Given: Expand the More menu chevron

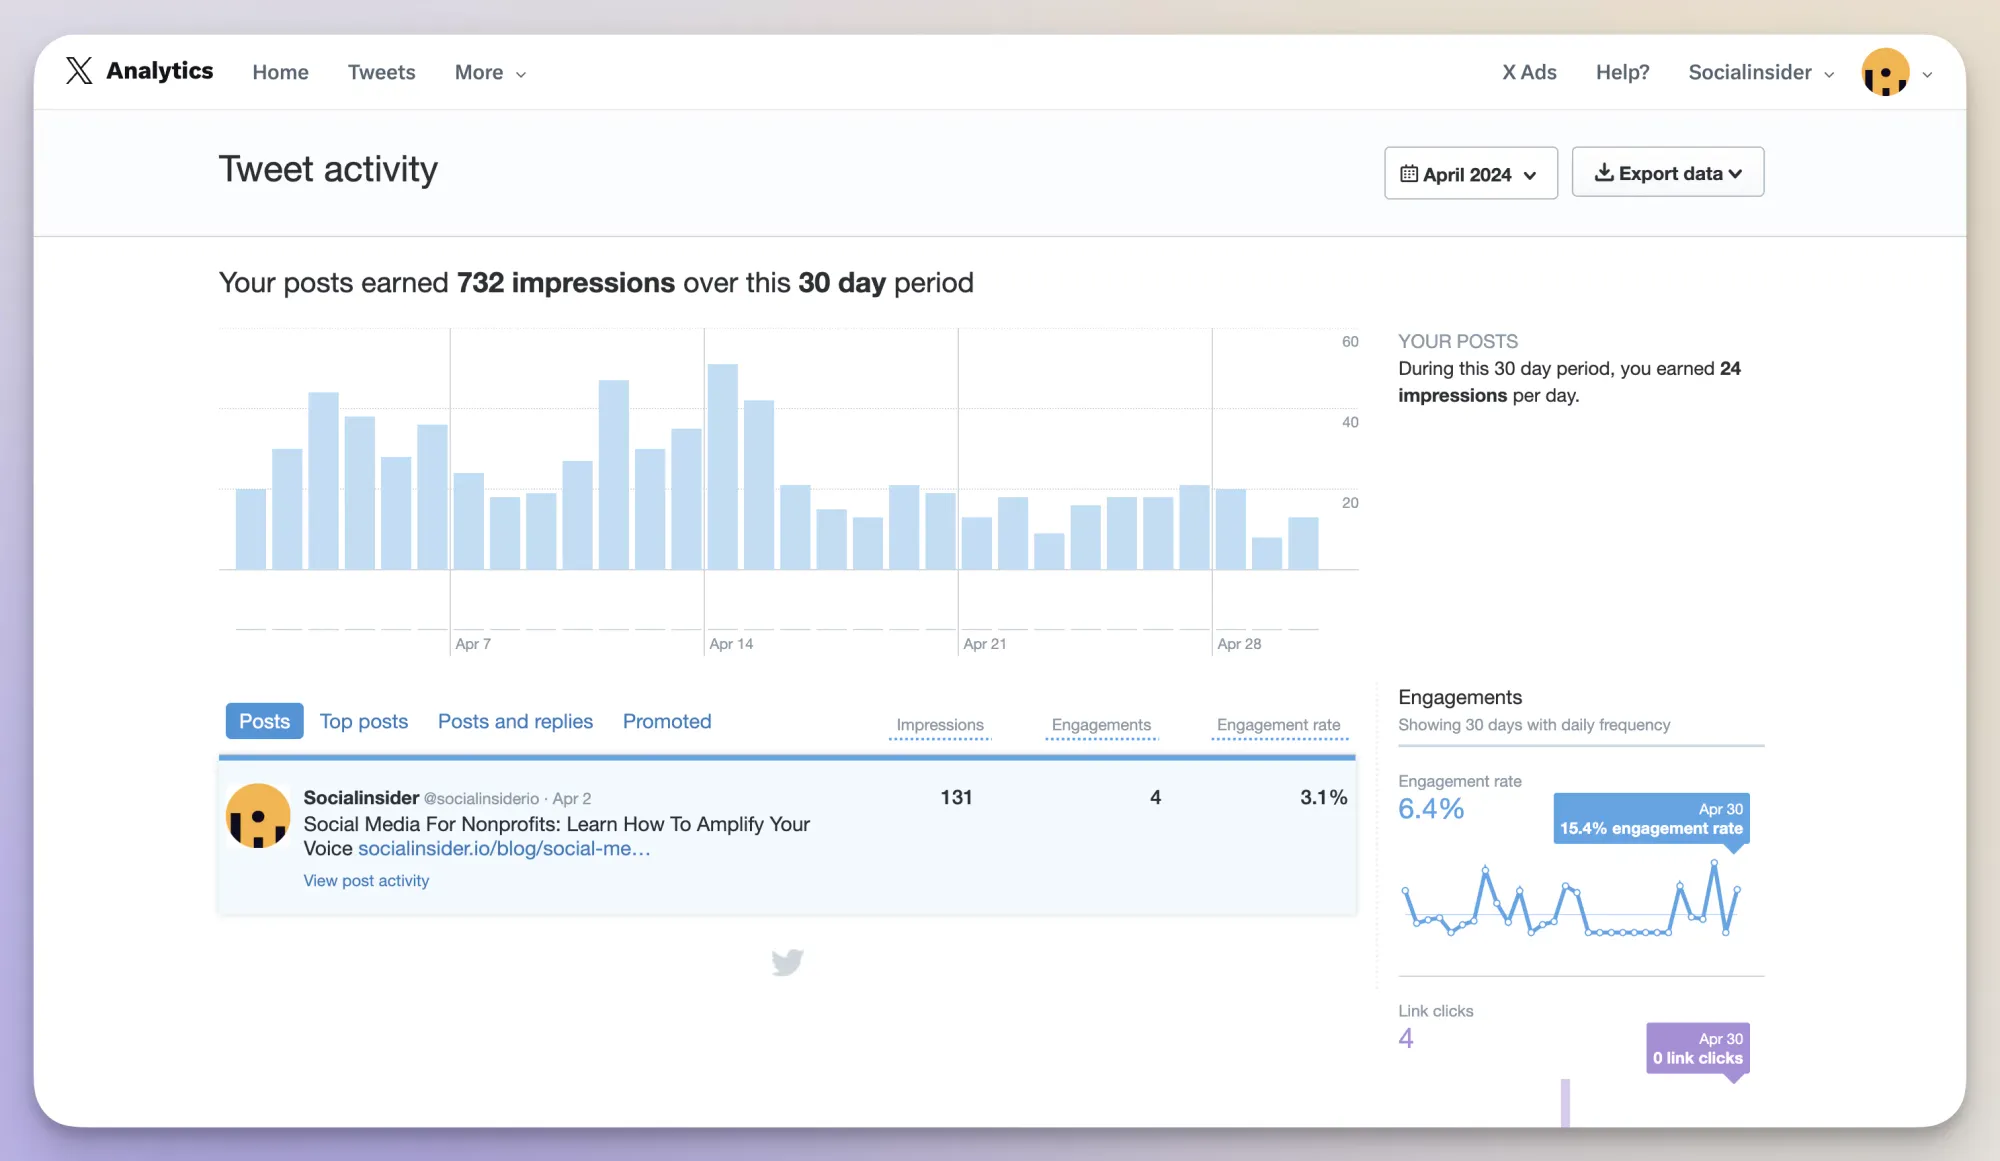Looking at the screenshot, I should 521,74.
